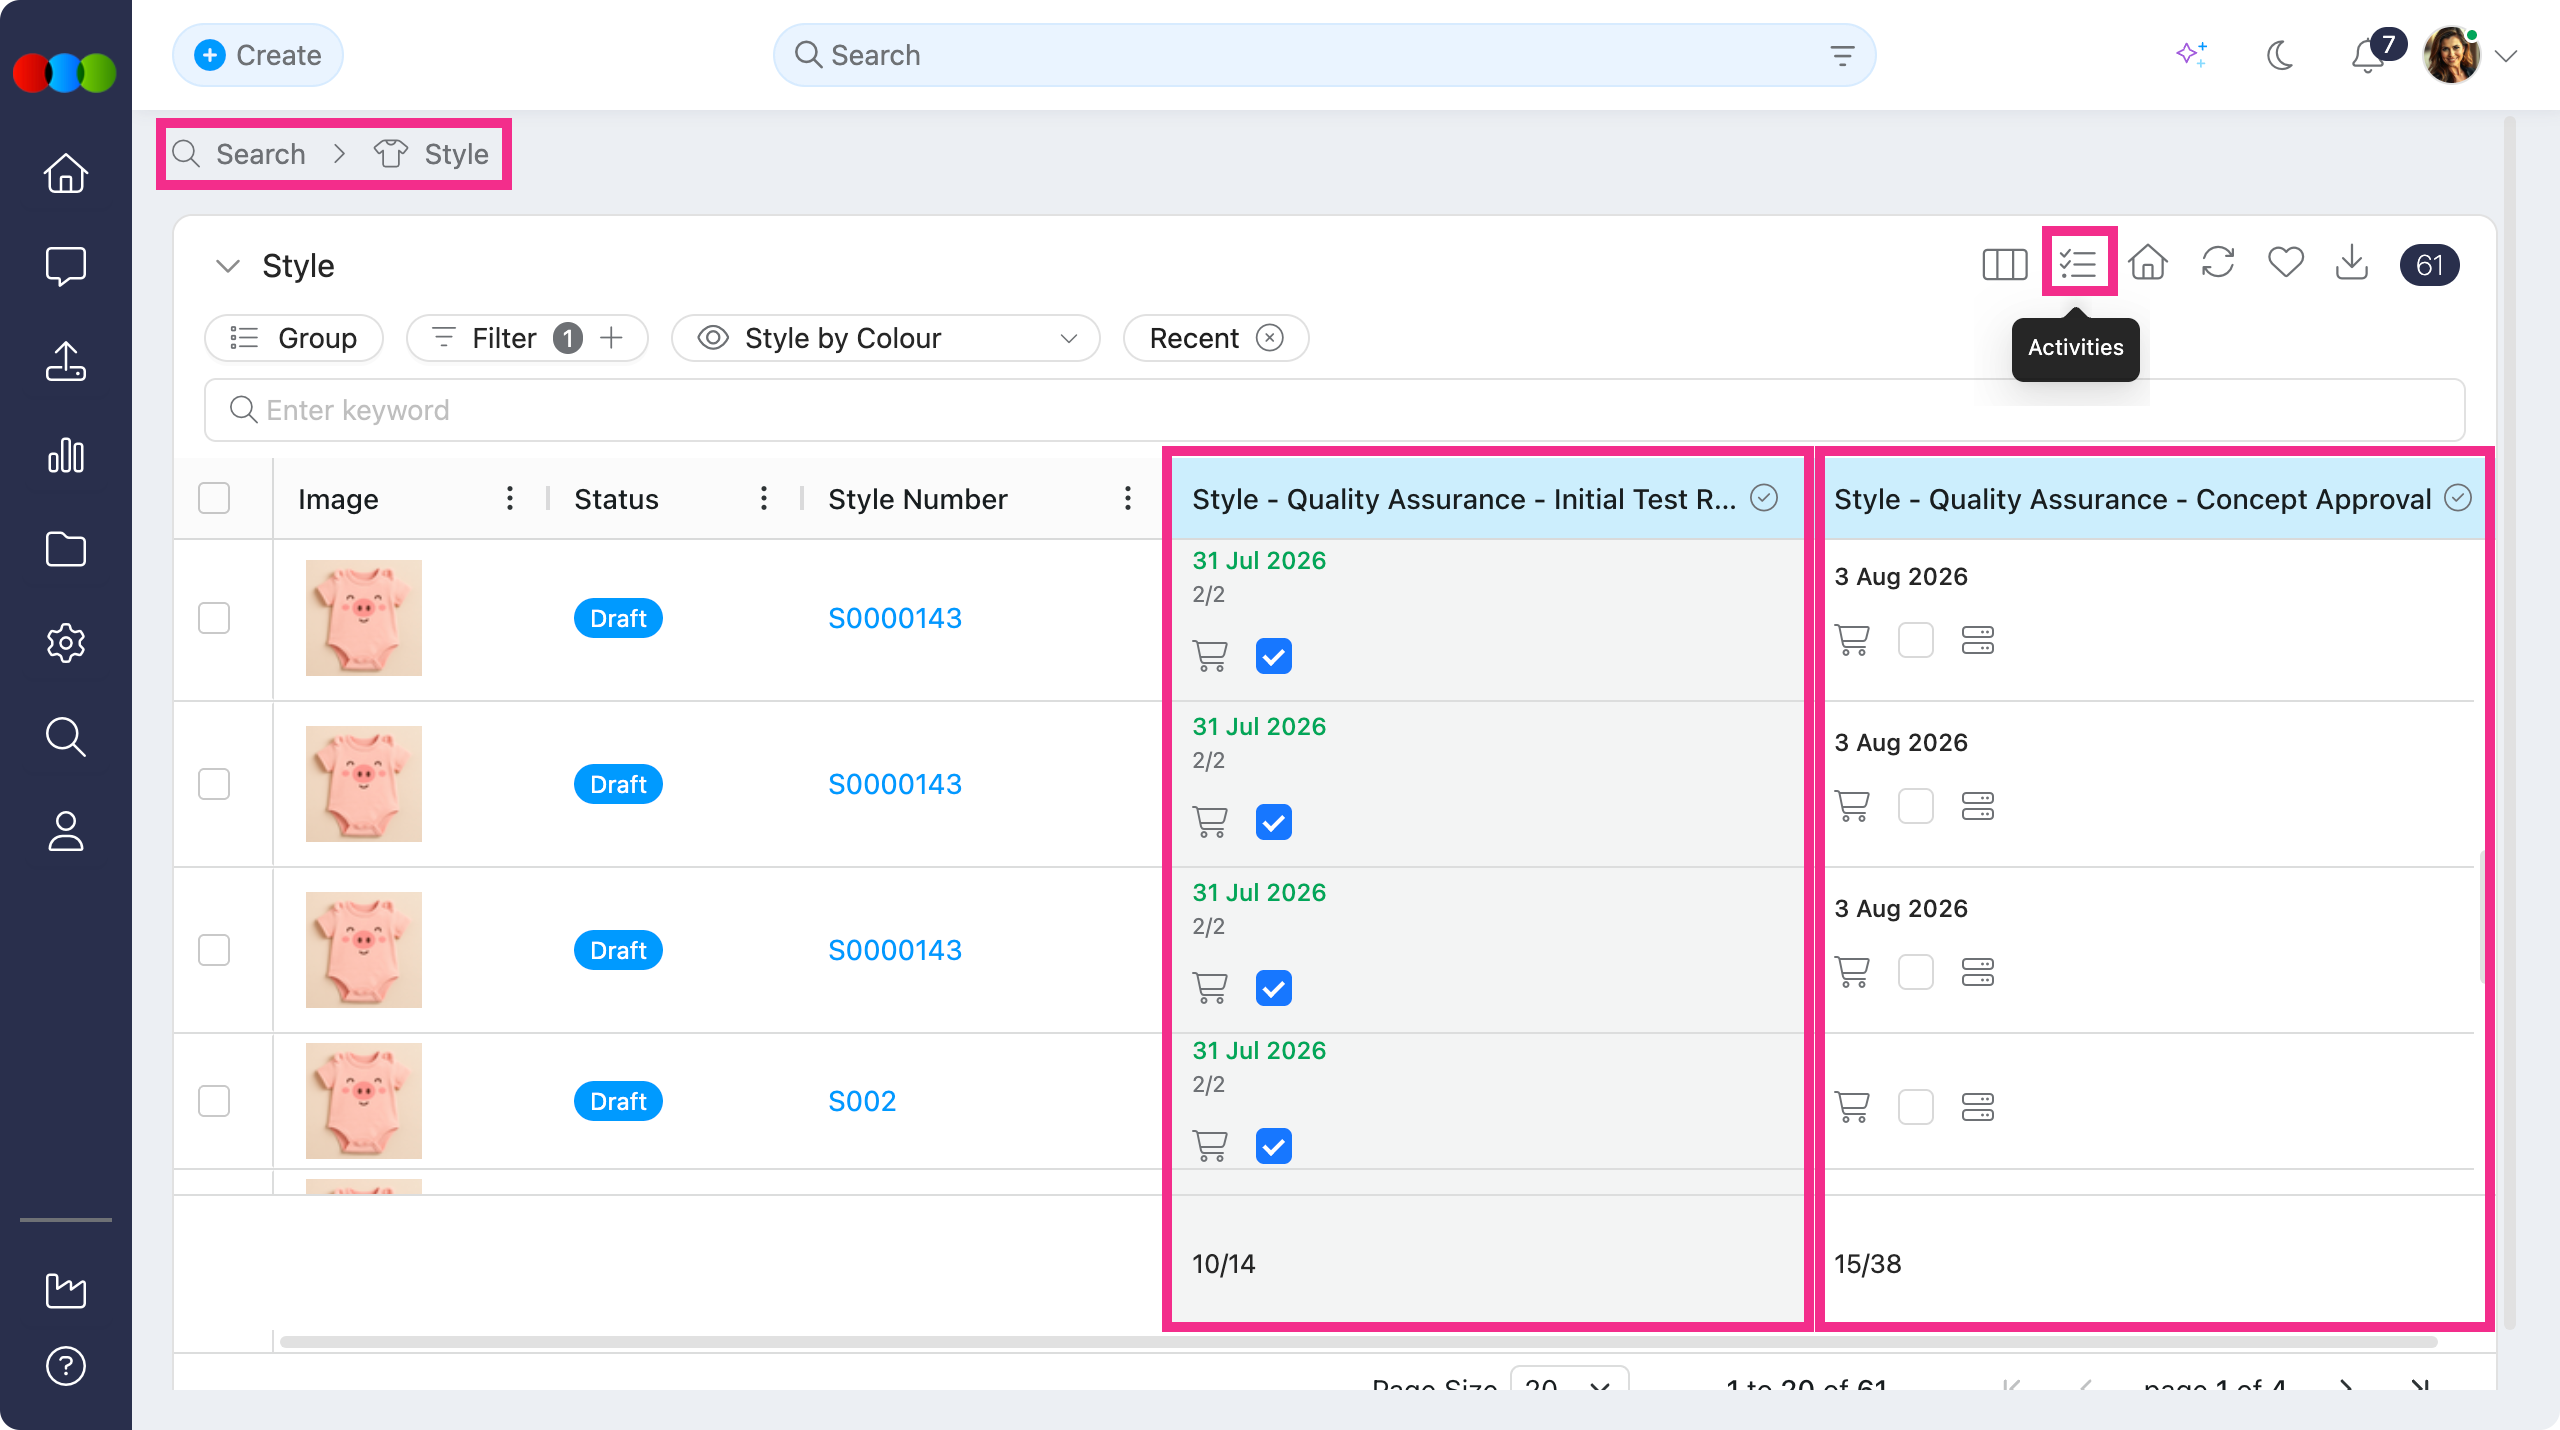Open the user account dropdown chevron
The width and height of the screenshot is (2560, 1430).
[x=2506, y=56]
